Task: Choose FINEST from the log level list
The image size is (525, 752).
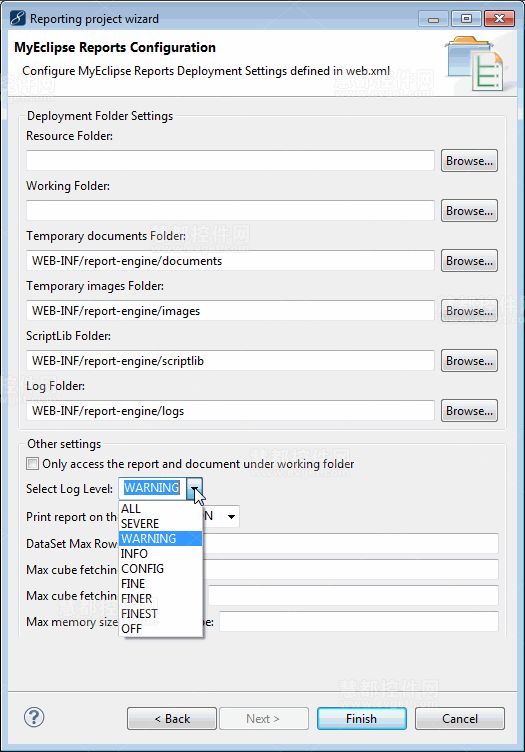Action: 160,613
